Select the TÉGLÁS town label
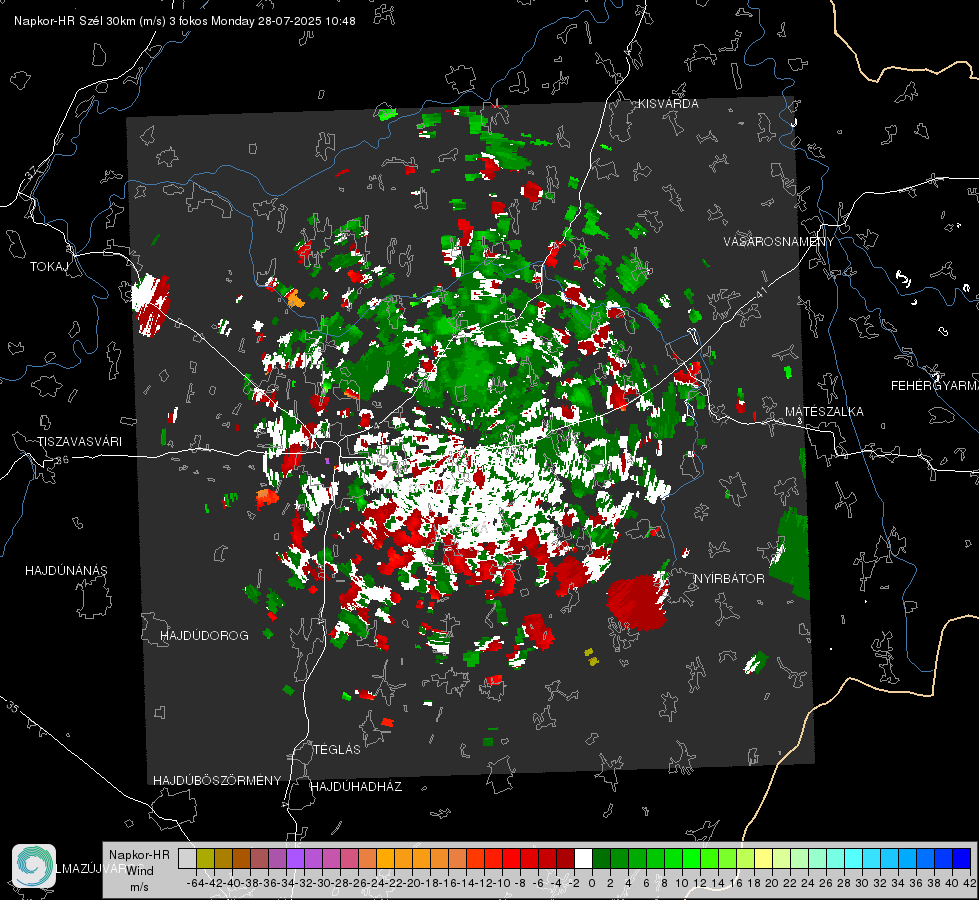The height and width of the screenshot is (900, 979). [337, 750]
